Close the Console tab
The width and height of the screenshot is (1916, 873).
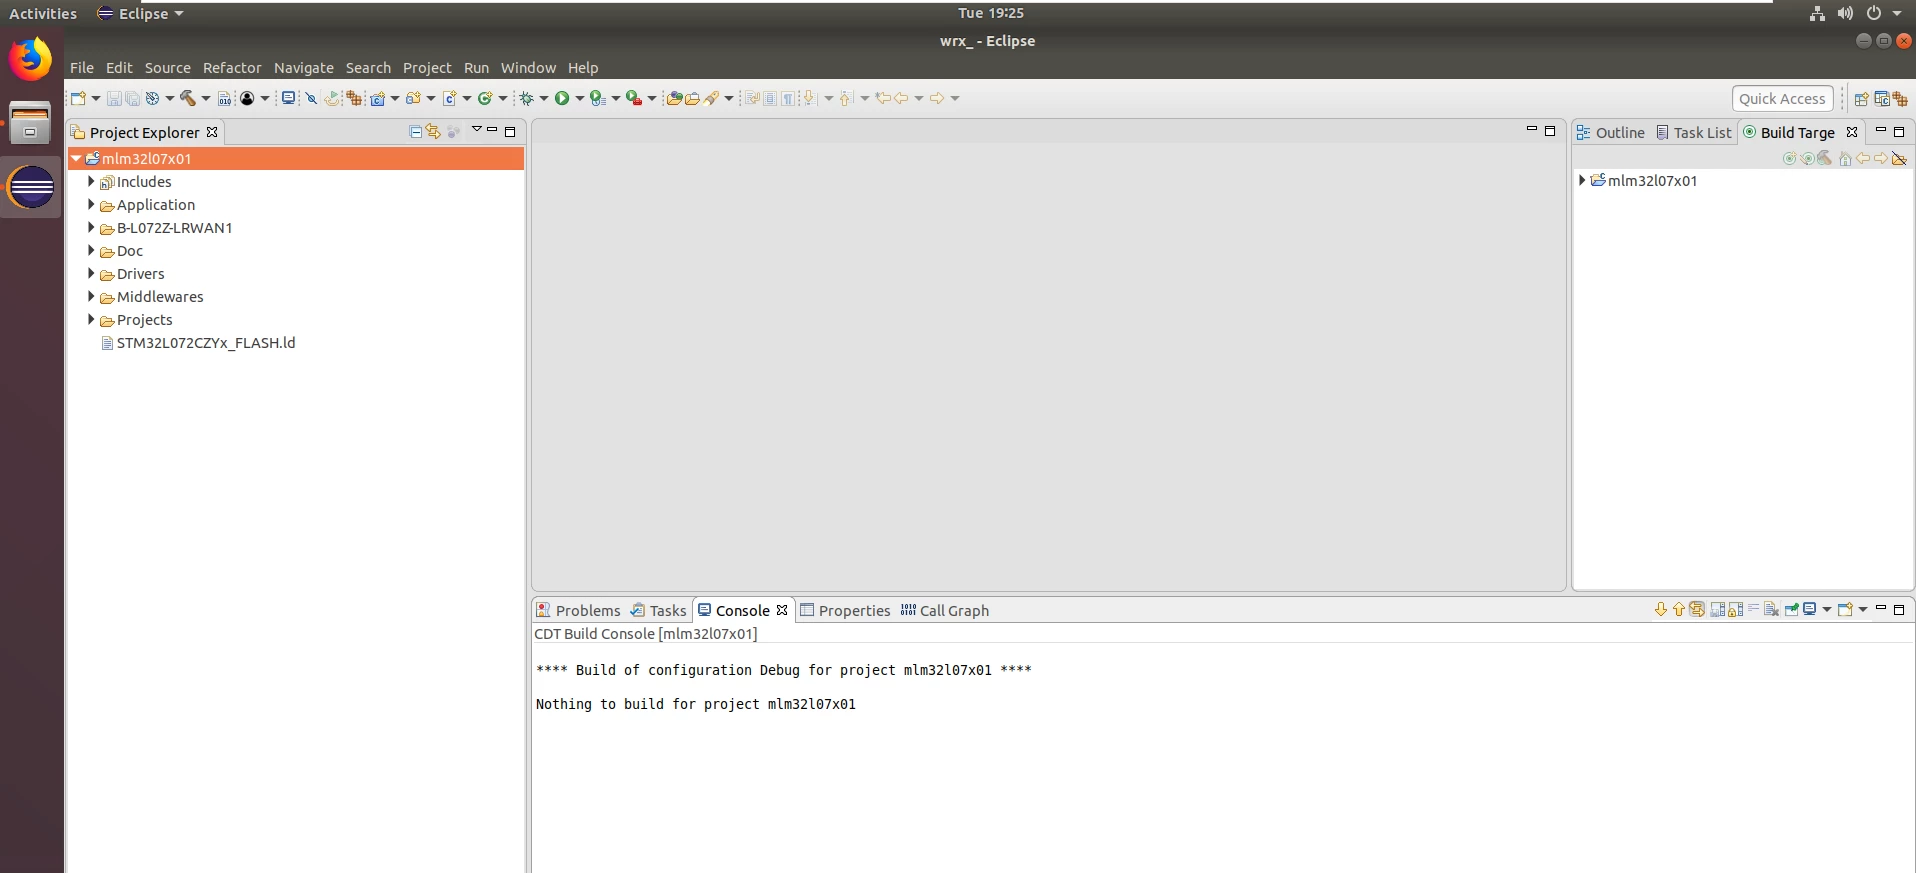782,610
